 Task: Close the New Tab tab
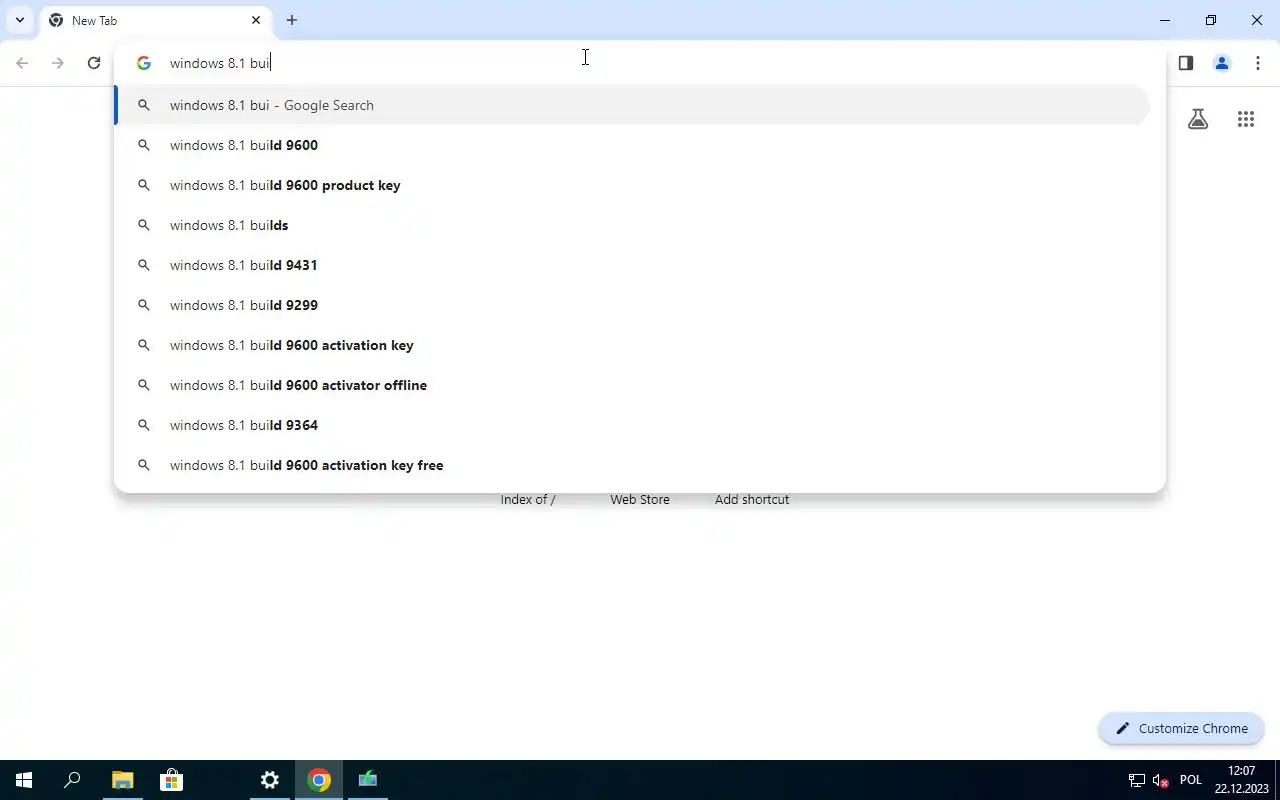256,20
